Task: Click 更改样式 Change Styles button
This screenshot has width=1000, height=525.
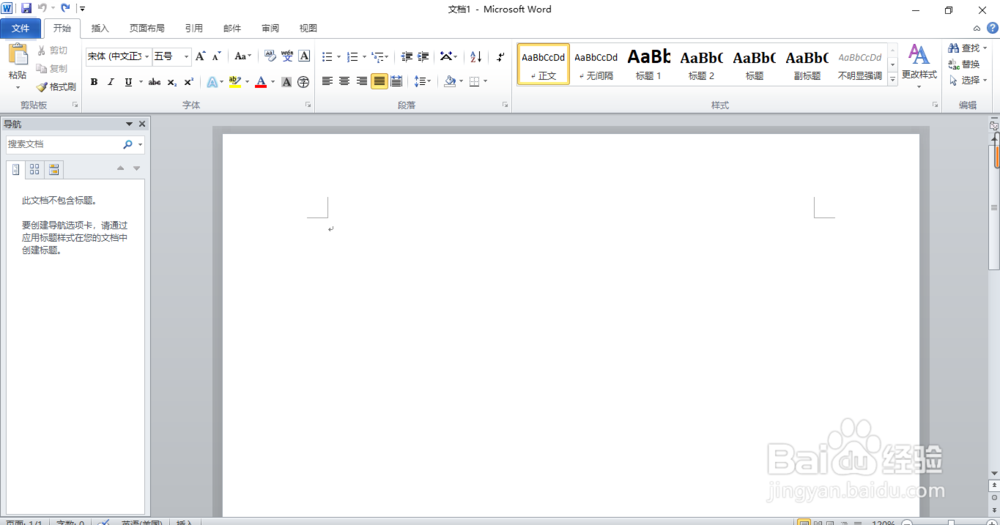Action: (x=919, y=65)
